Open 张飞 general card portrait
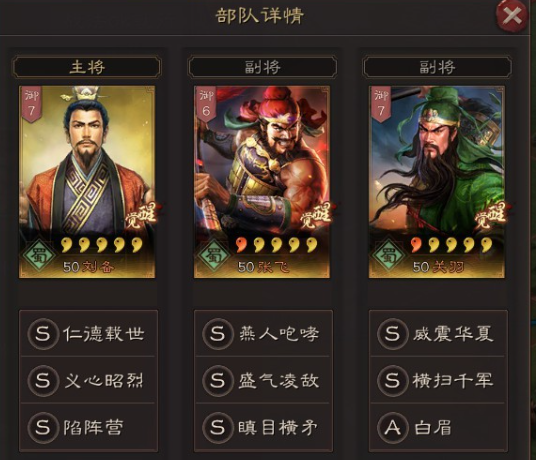The width and height of the screenshot is (536, 460). (x=262, y=182)
